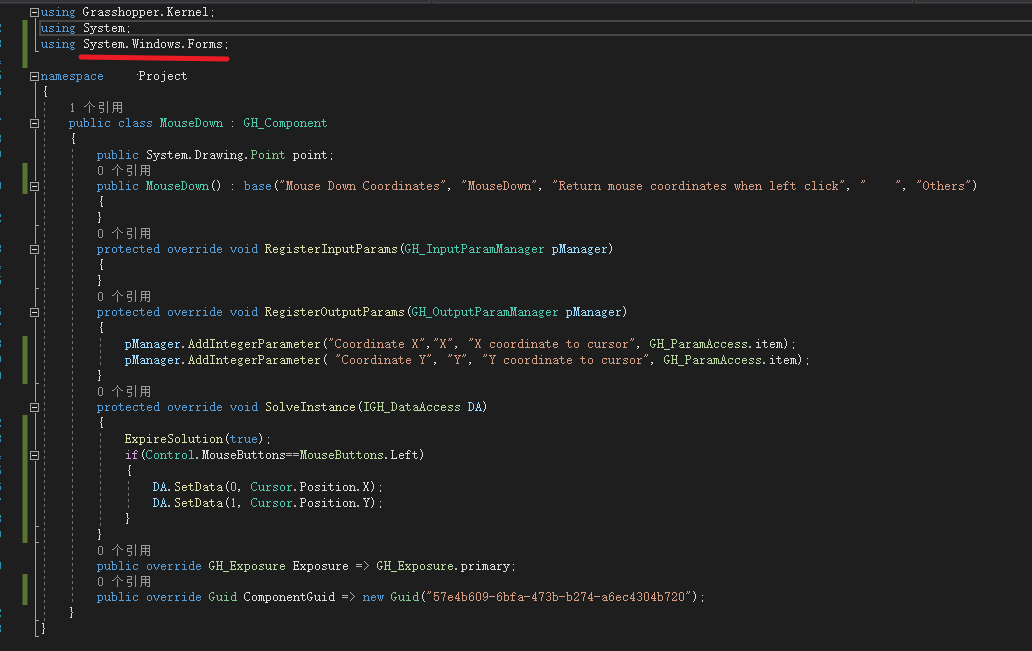Image resolution: width=1032 pixels, height=651 pixels.
Task: Click the "Coordinate Y" string
Action: (383, 360)
